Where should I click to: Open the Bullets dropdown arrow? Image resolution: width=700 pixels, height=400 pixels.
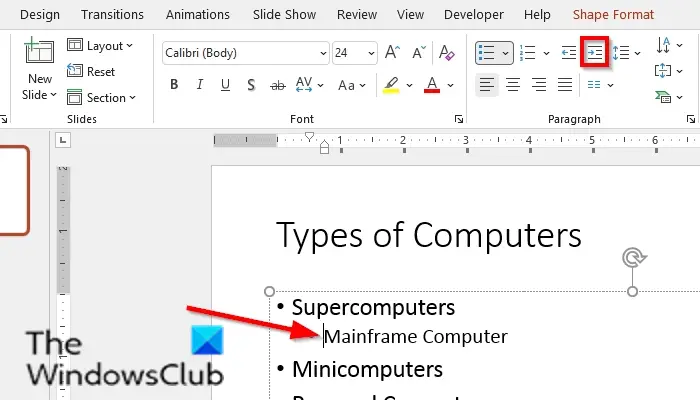505,53
